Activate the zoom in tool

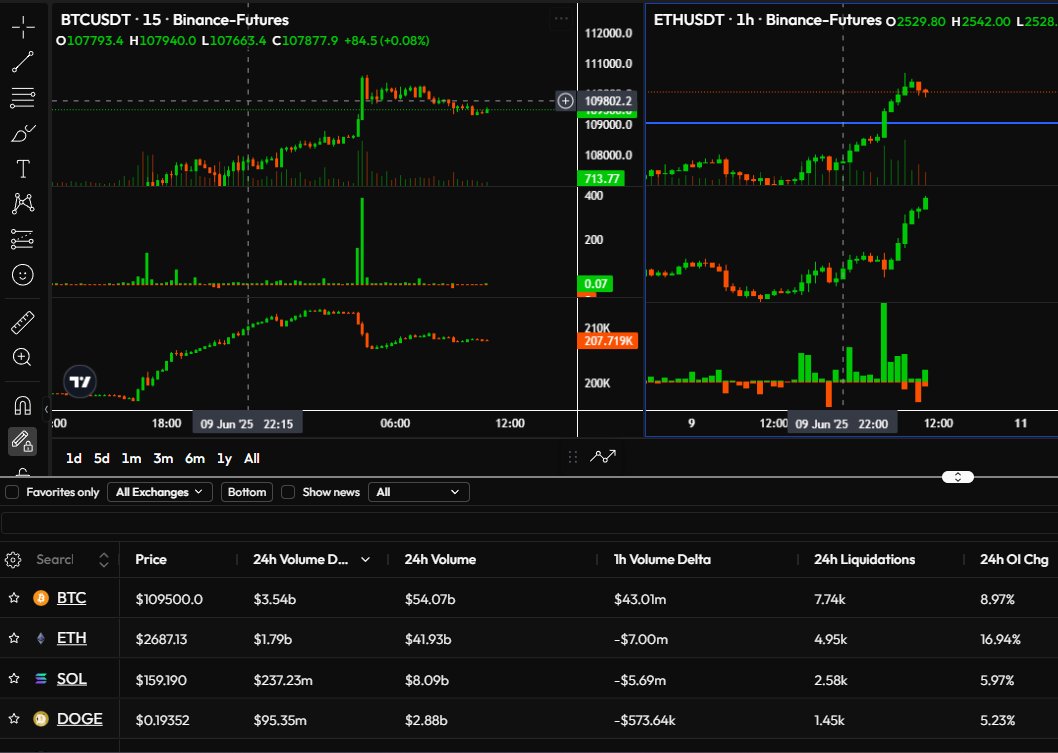coord(23,357)
